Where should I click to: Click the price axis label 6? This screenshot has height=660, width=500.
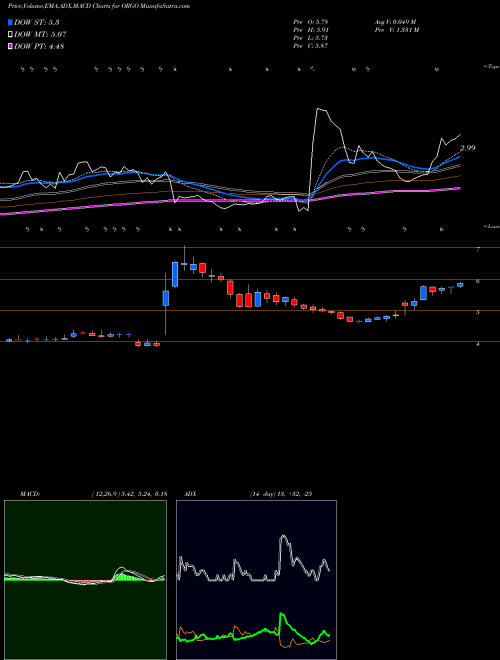[x=478, y=281]
